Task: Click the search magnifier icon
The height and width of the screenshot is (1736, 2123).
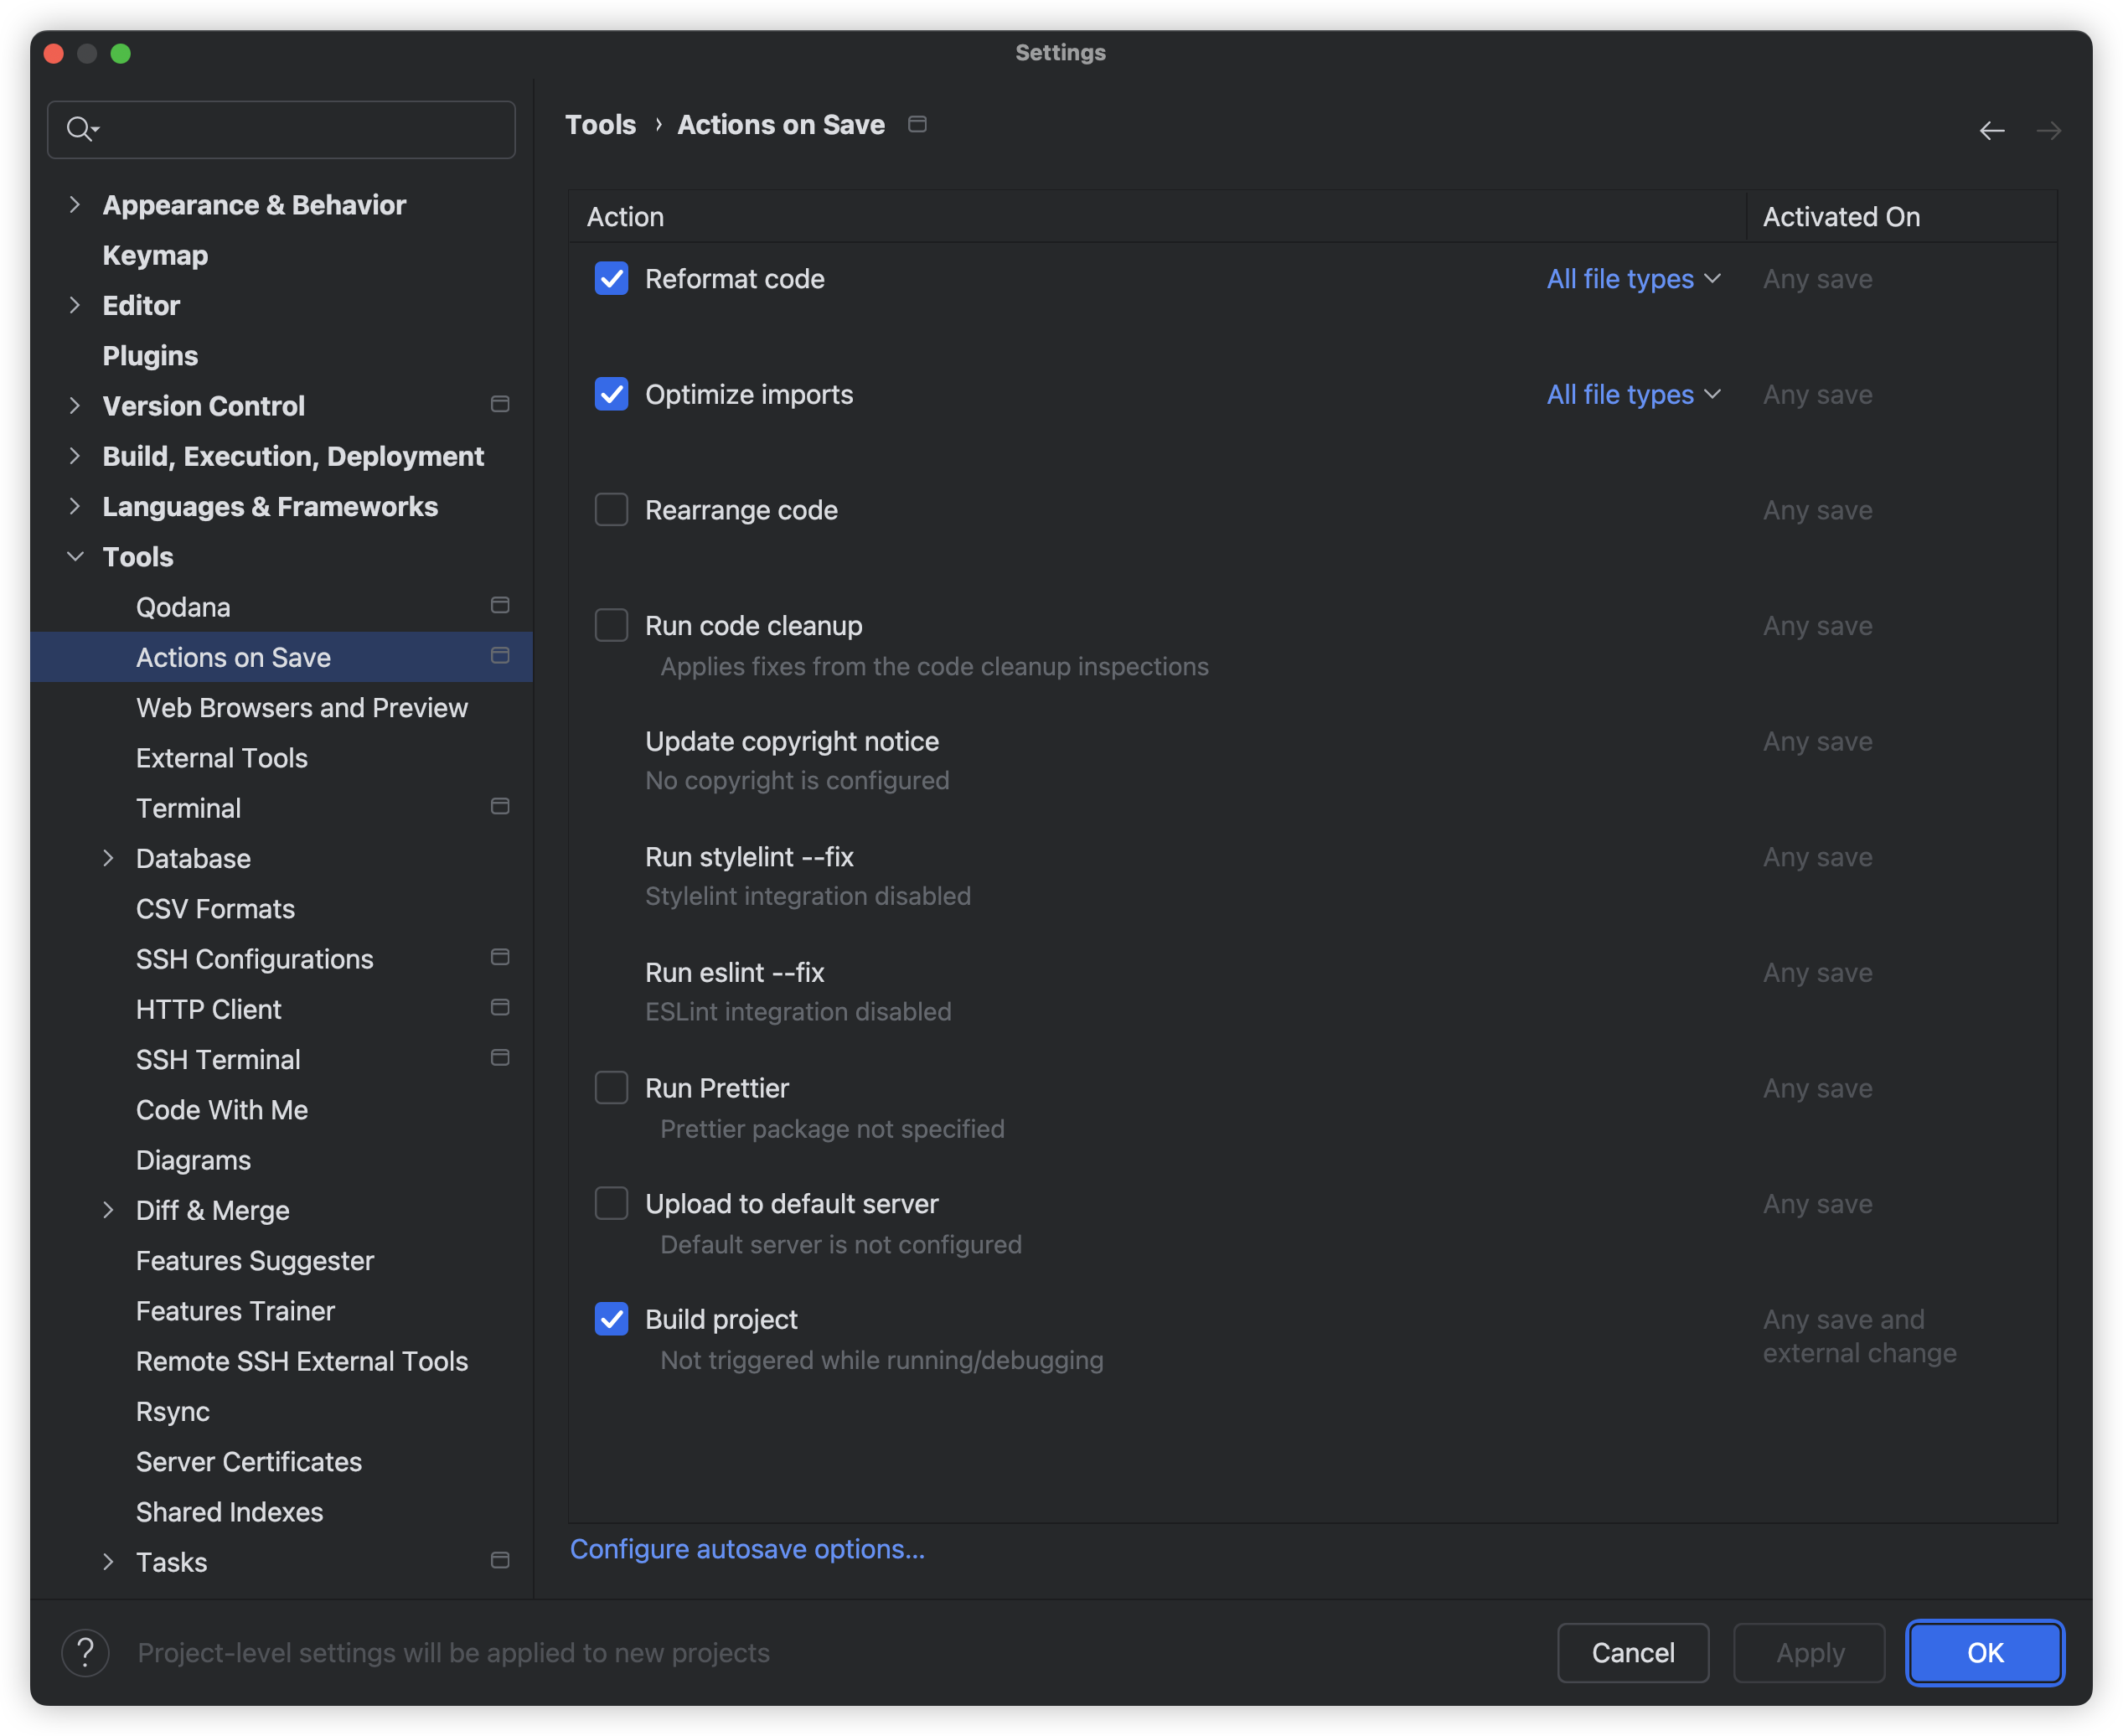Action: click(80, 129)
